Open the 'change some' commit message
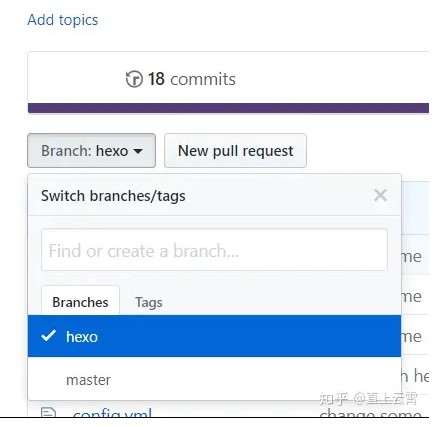 [371, 413]
